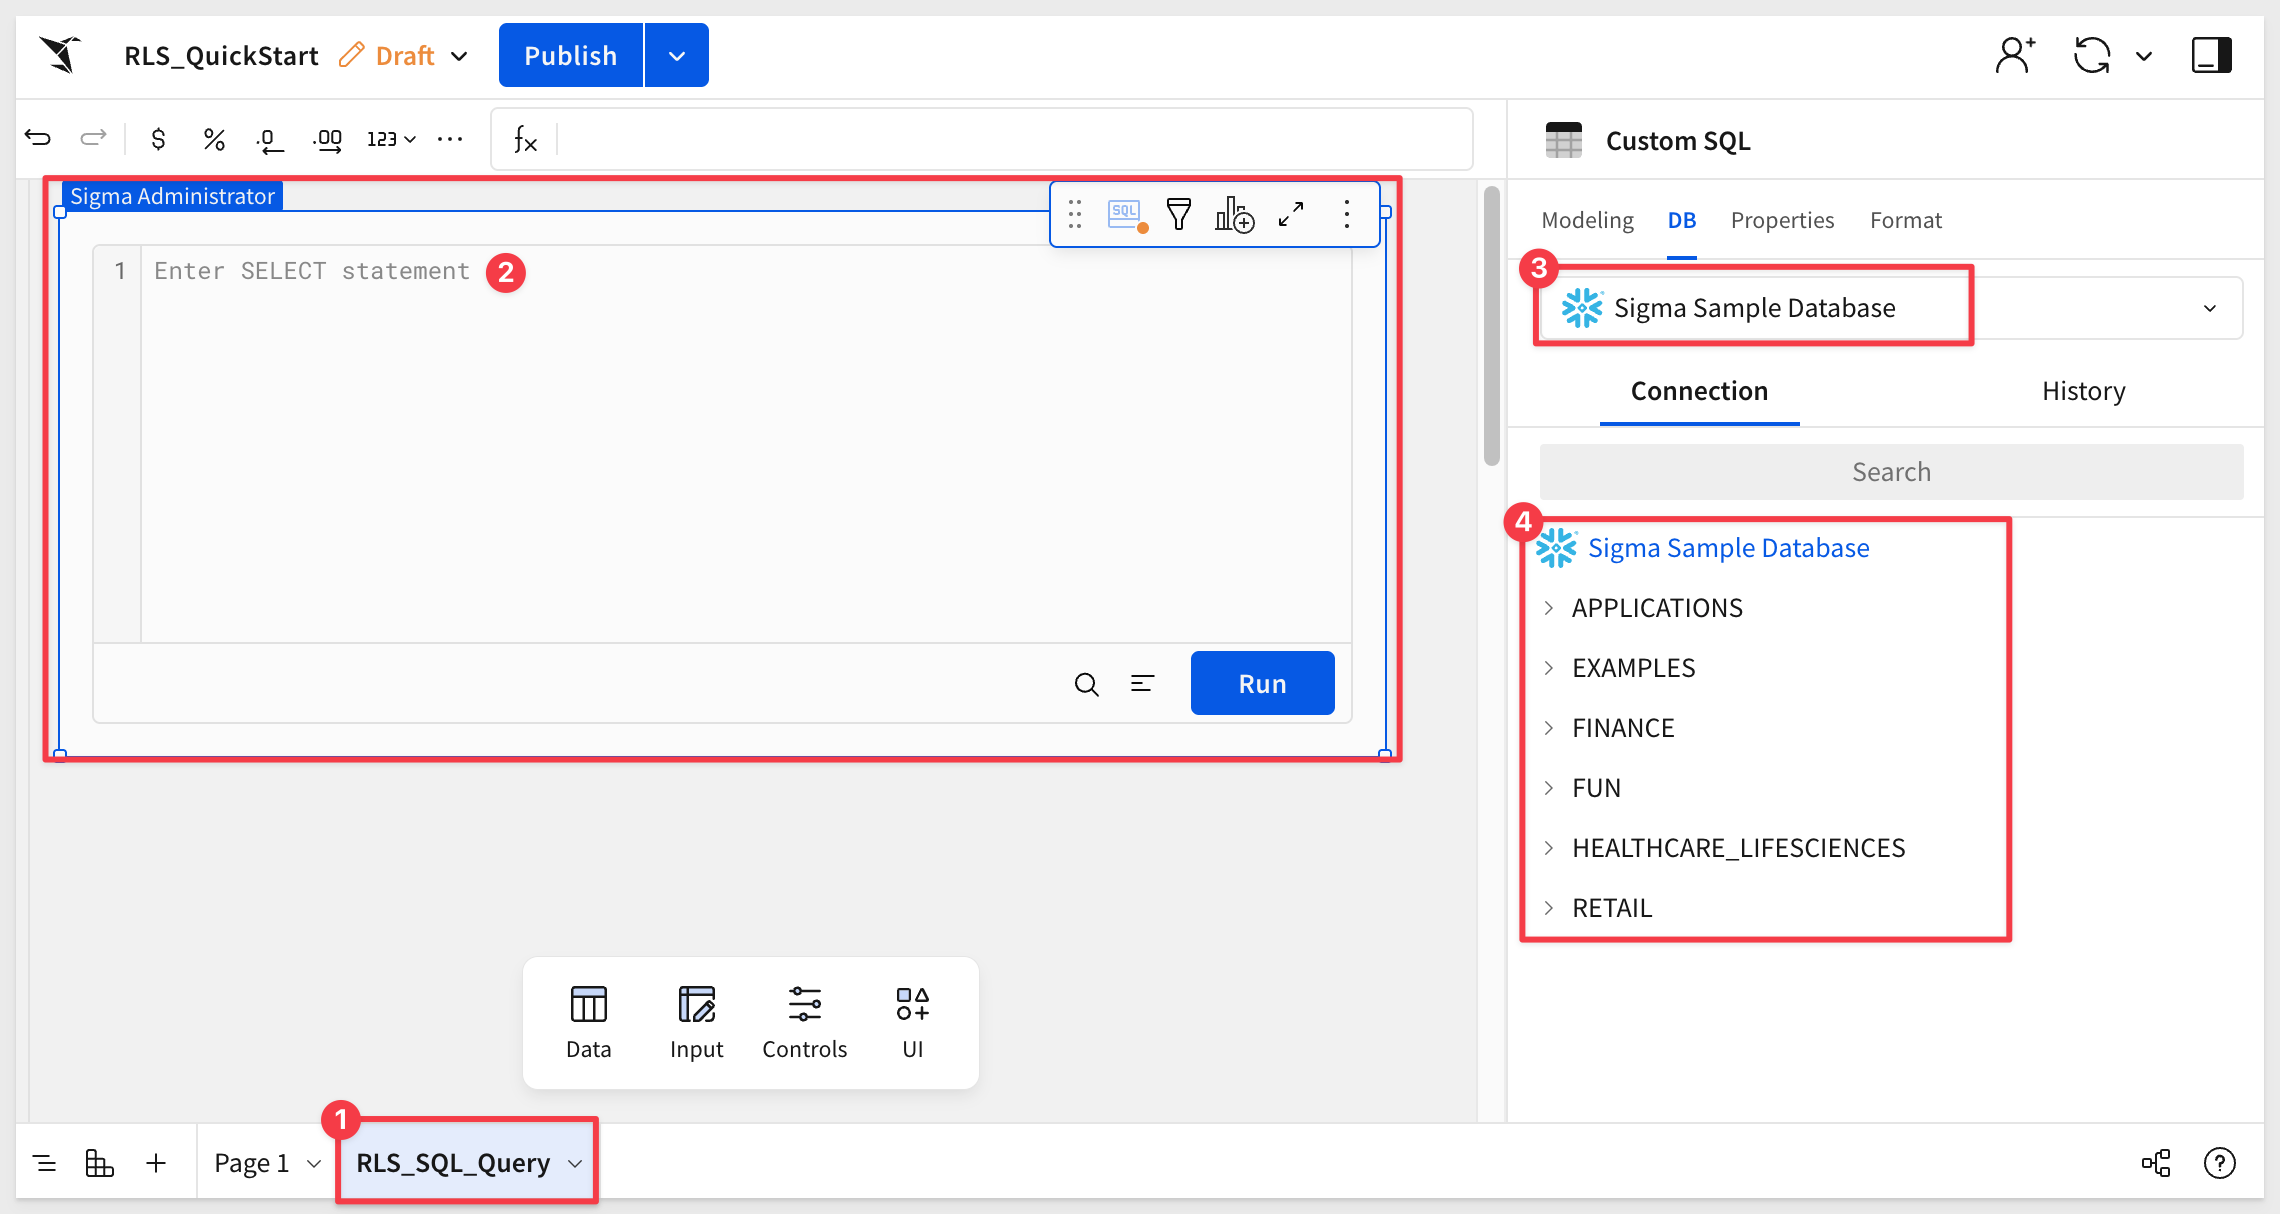Switch to the Modeling tab
The height and width of the screenshot is (1214, 2280).
[1587, 220]
